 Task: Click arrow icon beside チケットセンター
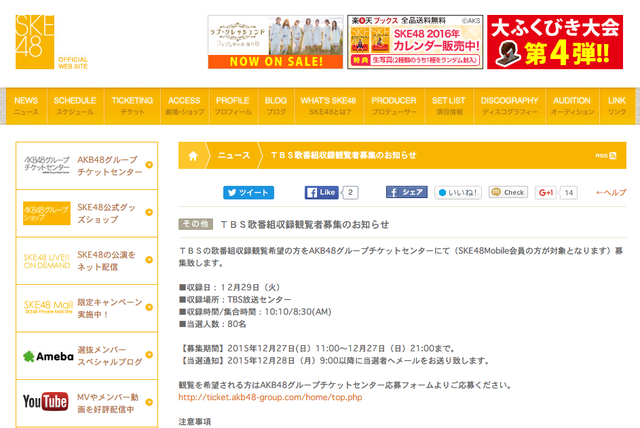149,165
